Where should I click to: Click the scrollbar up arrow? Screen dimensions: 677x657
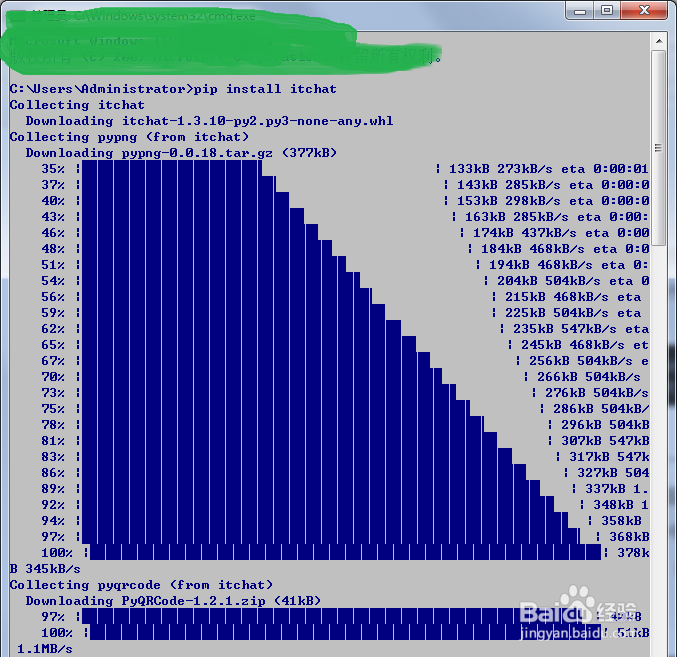pyautogui.click(x=659, y=41)
